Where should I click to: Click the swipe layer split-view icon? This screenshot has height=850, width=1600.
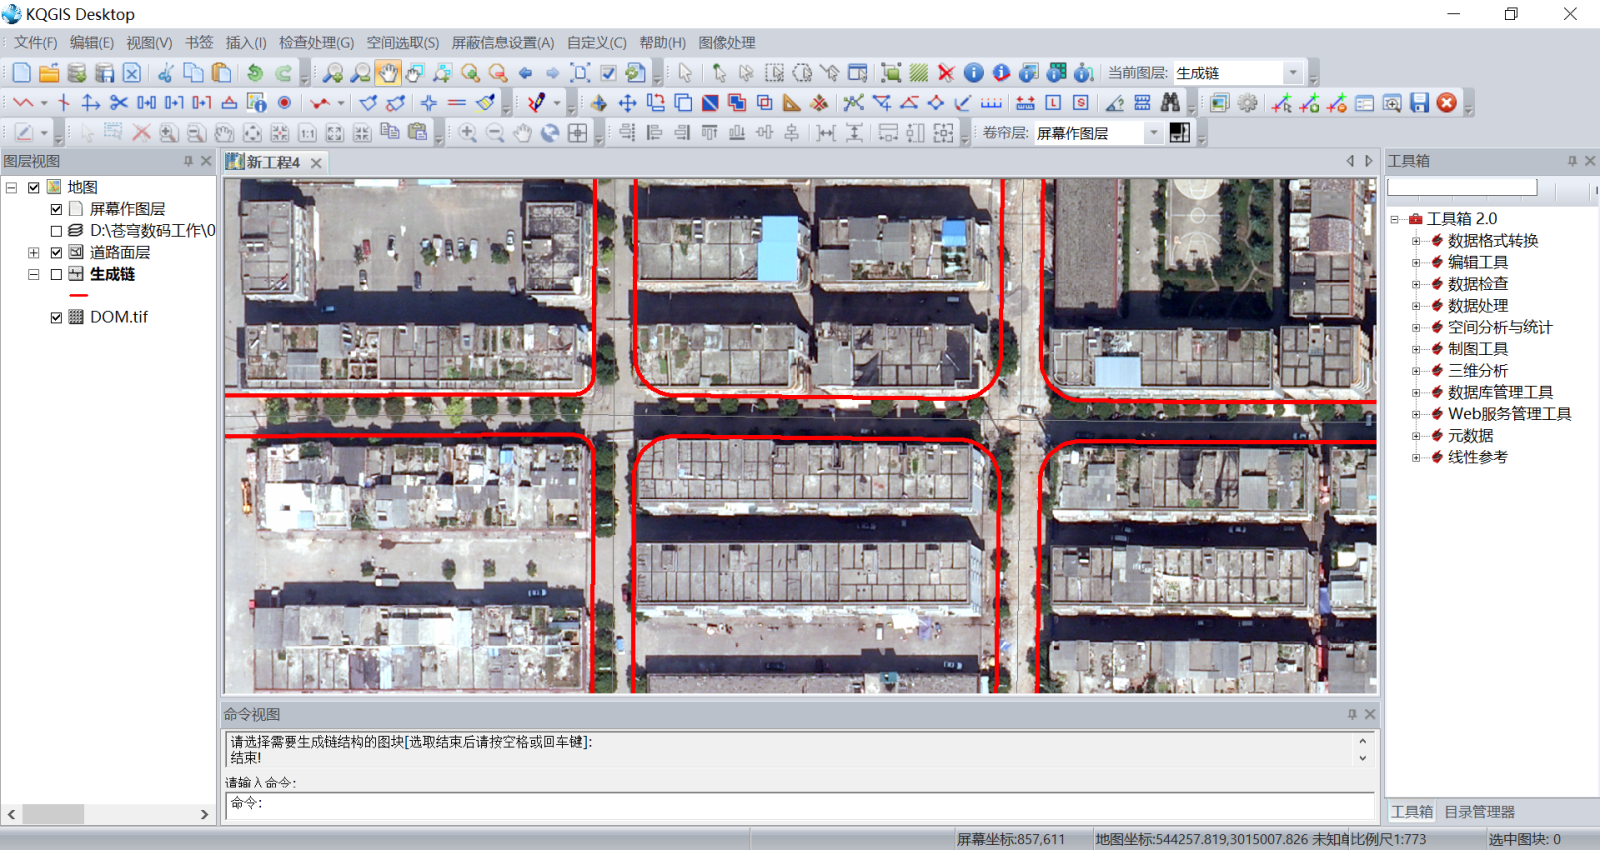1180,133
